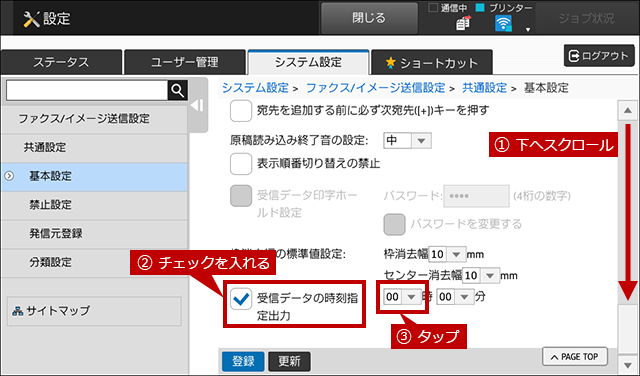Click the sidebar search input field
The image size is (640, 376).
click(87, 90)
